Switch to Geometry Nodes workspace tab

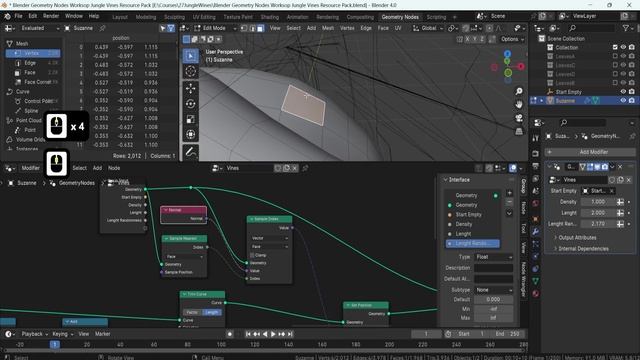(400, 17)
